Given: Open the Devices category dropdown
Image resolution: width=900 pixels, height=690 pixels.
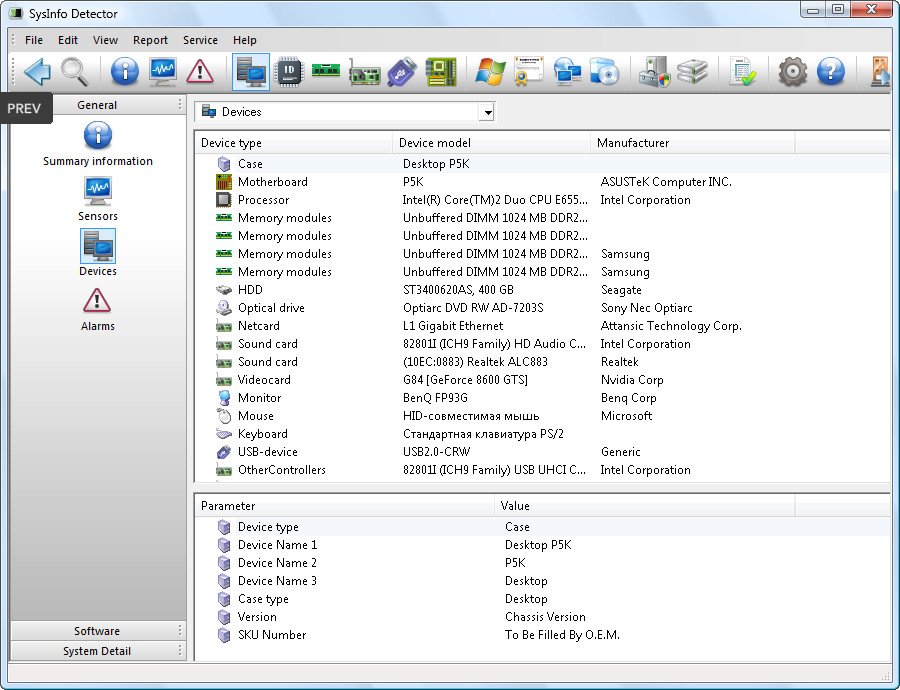Looking at the screenshot, I should [x=488, y=112].
